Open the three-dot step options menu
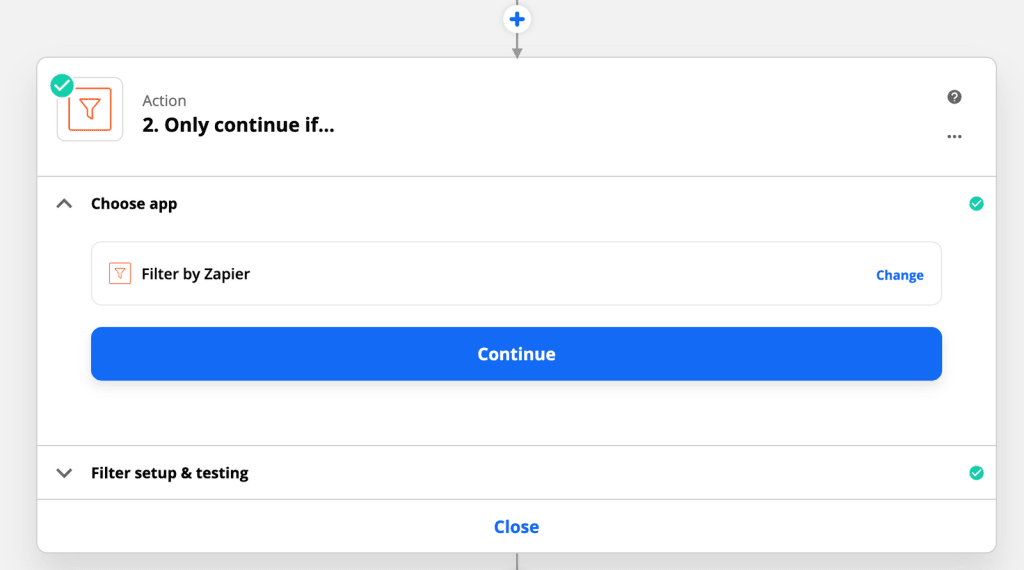 tap(954, 136)
